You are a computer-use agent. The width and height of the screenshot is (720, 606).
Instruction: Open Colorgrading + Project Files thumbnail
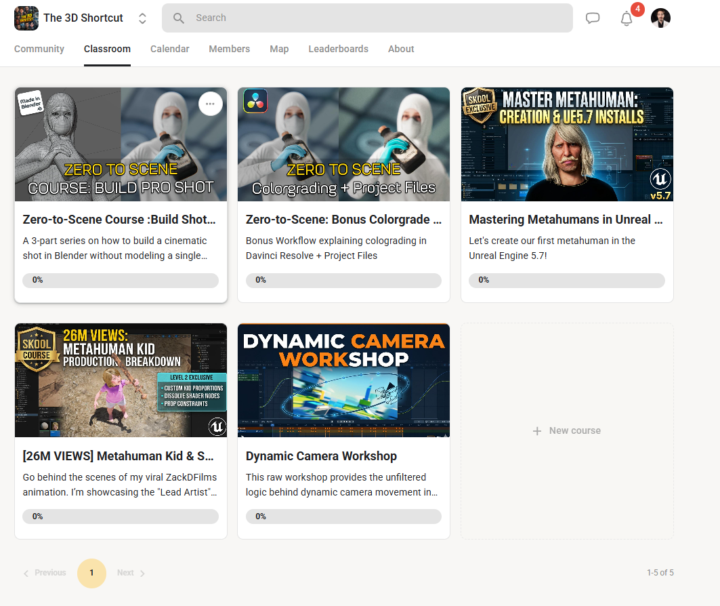click(x=343, y=144)
